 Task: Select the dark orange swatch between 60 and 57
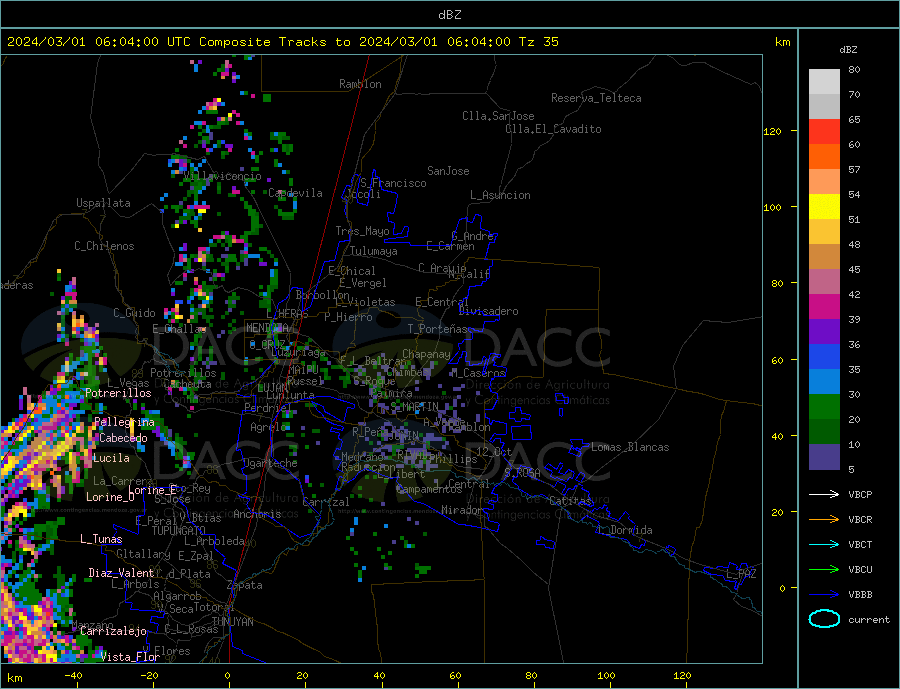pos(824,157)
